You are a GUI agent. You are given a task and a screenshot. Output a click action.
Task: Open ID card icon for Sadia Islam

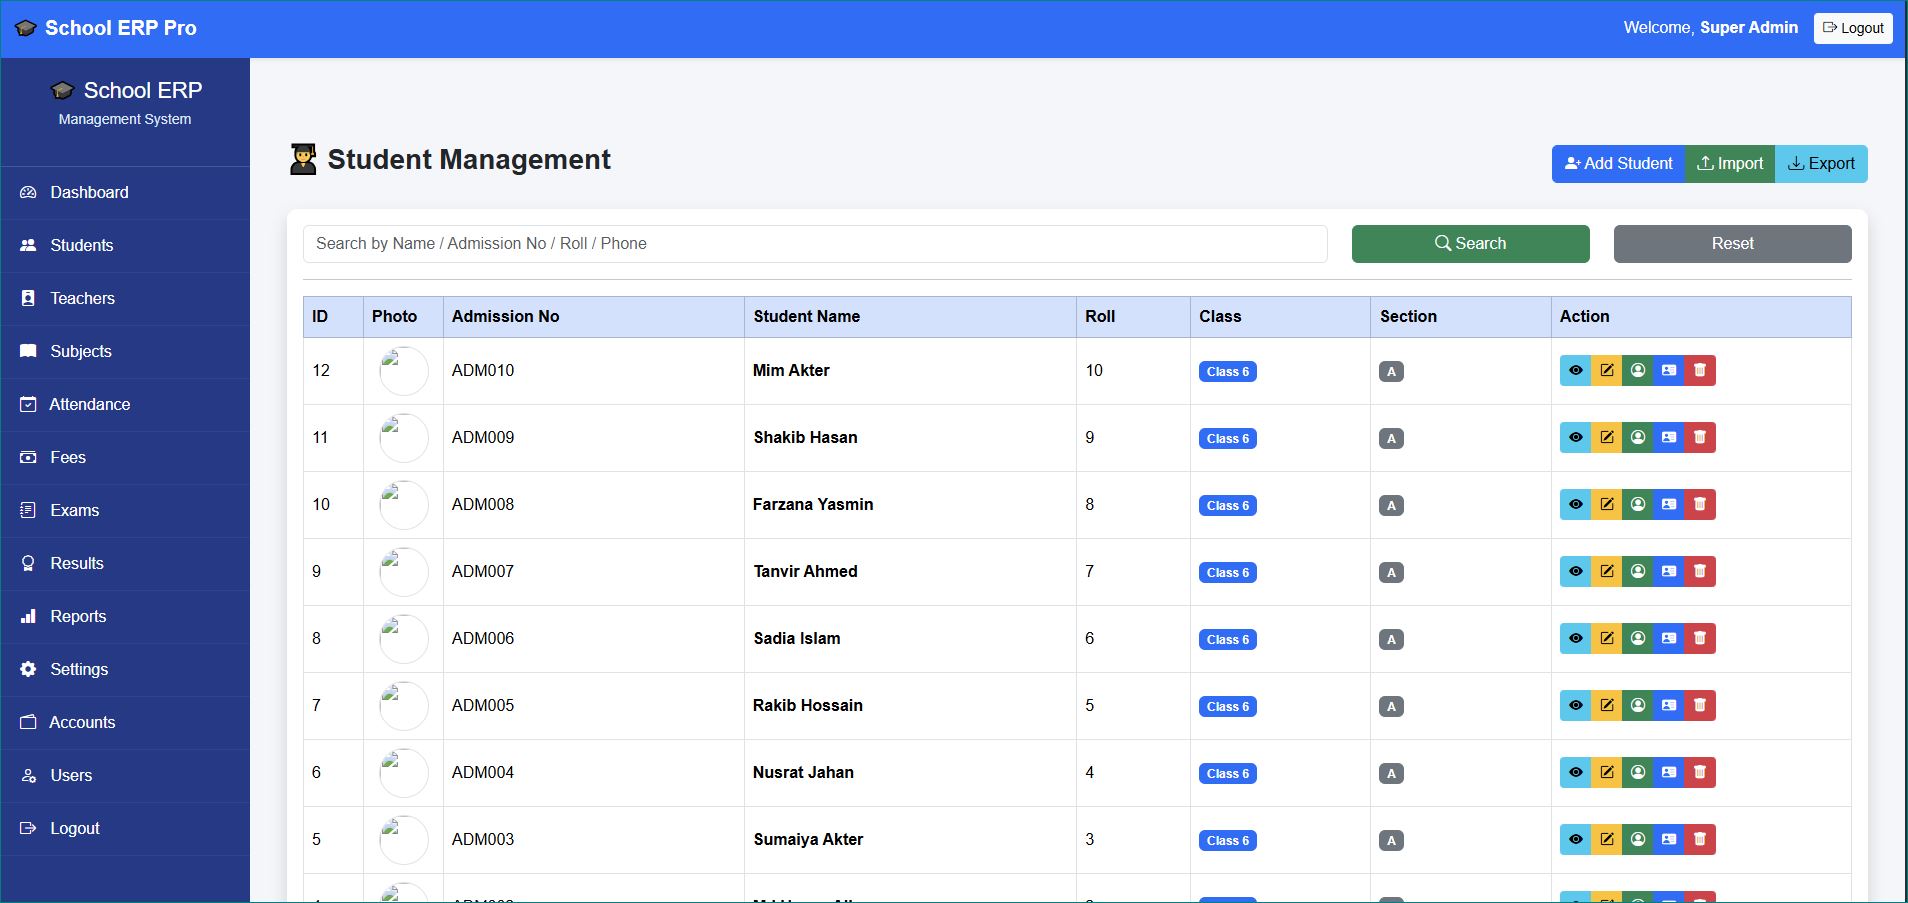(x=1669, y=639)
